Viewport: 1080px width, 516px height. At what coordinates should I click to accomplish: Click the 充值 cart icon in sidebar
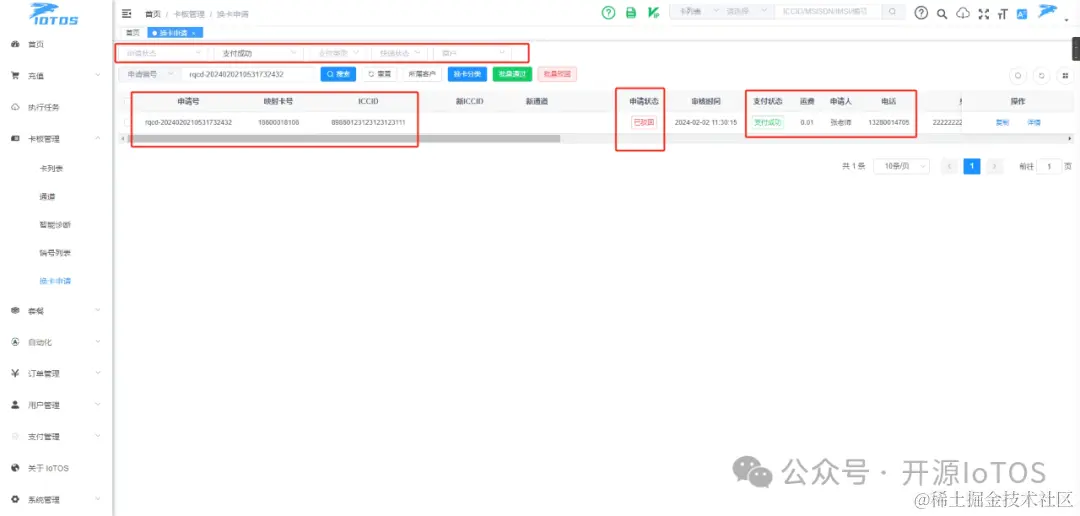click(14, 76)
